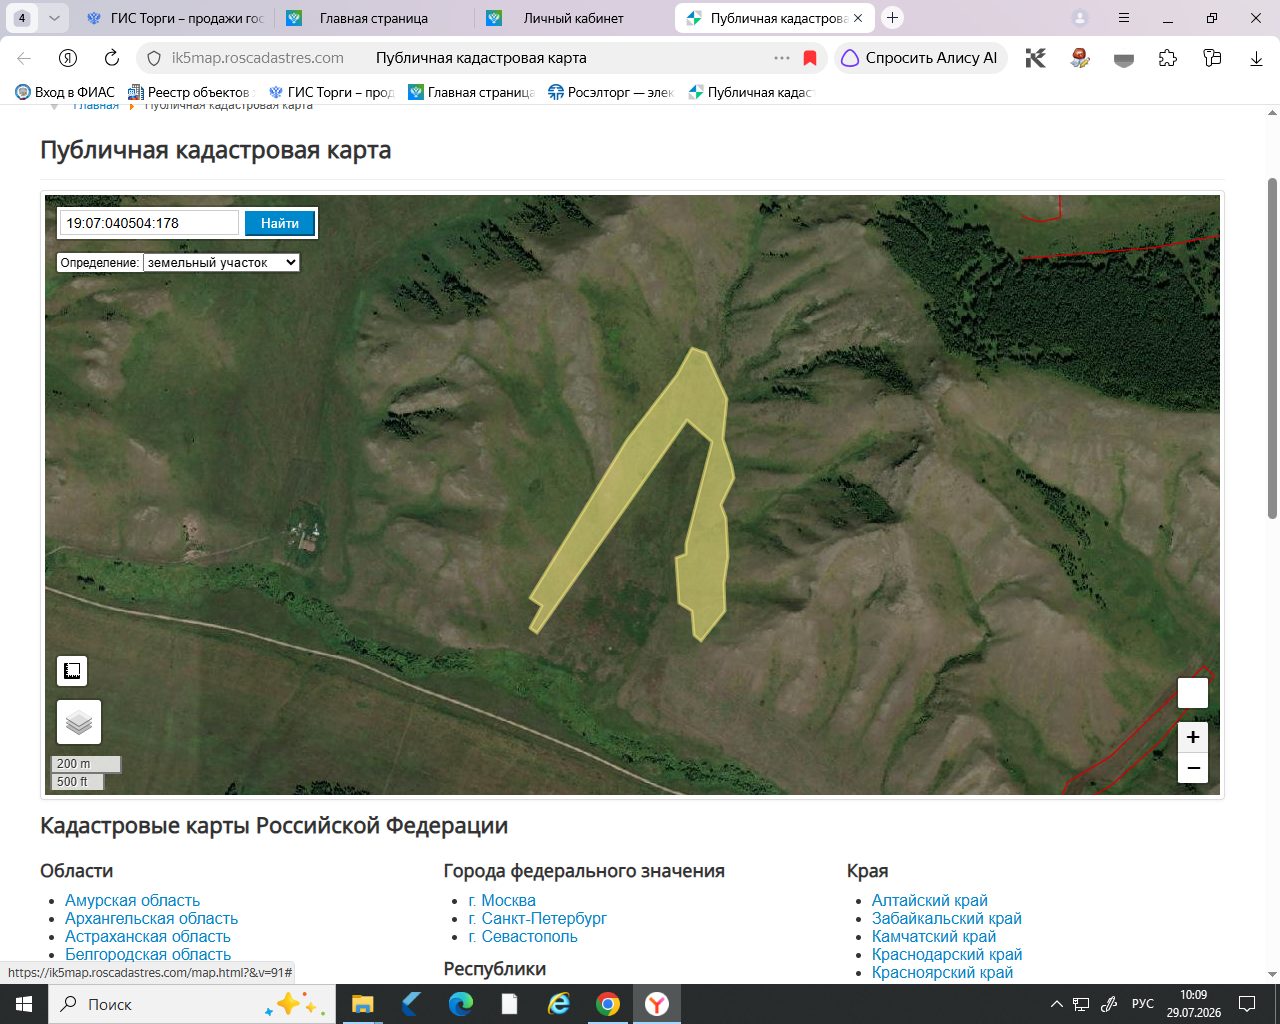Zoom in on the map

point(1193,737)
